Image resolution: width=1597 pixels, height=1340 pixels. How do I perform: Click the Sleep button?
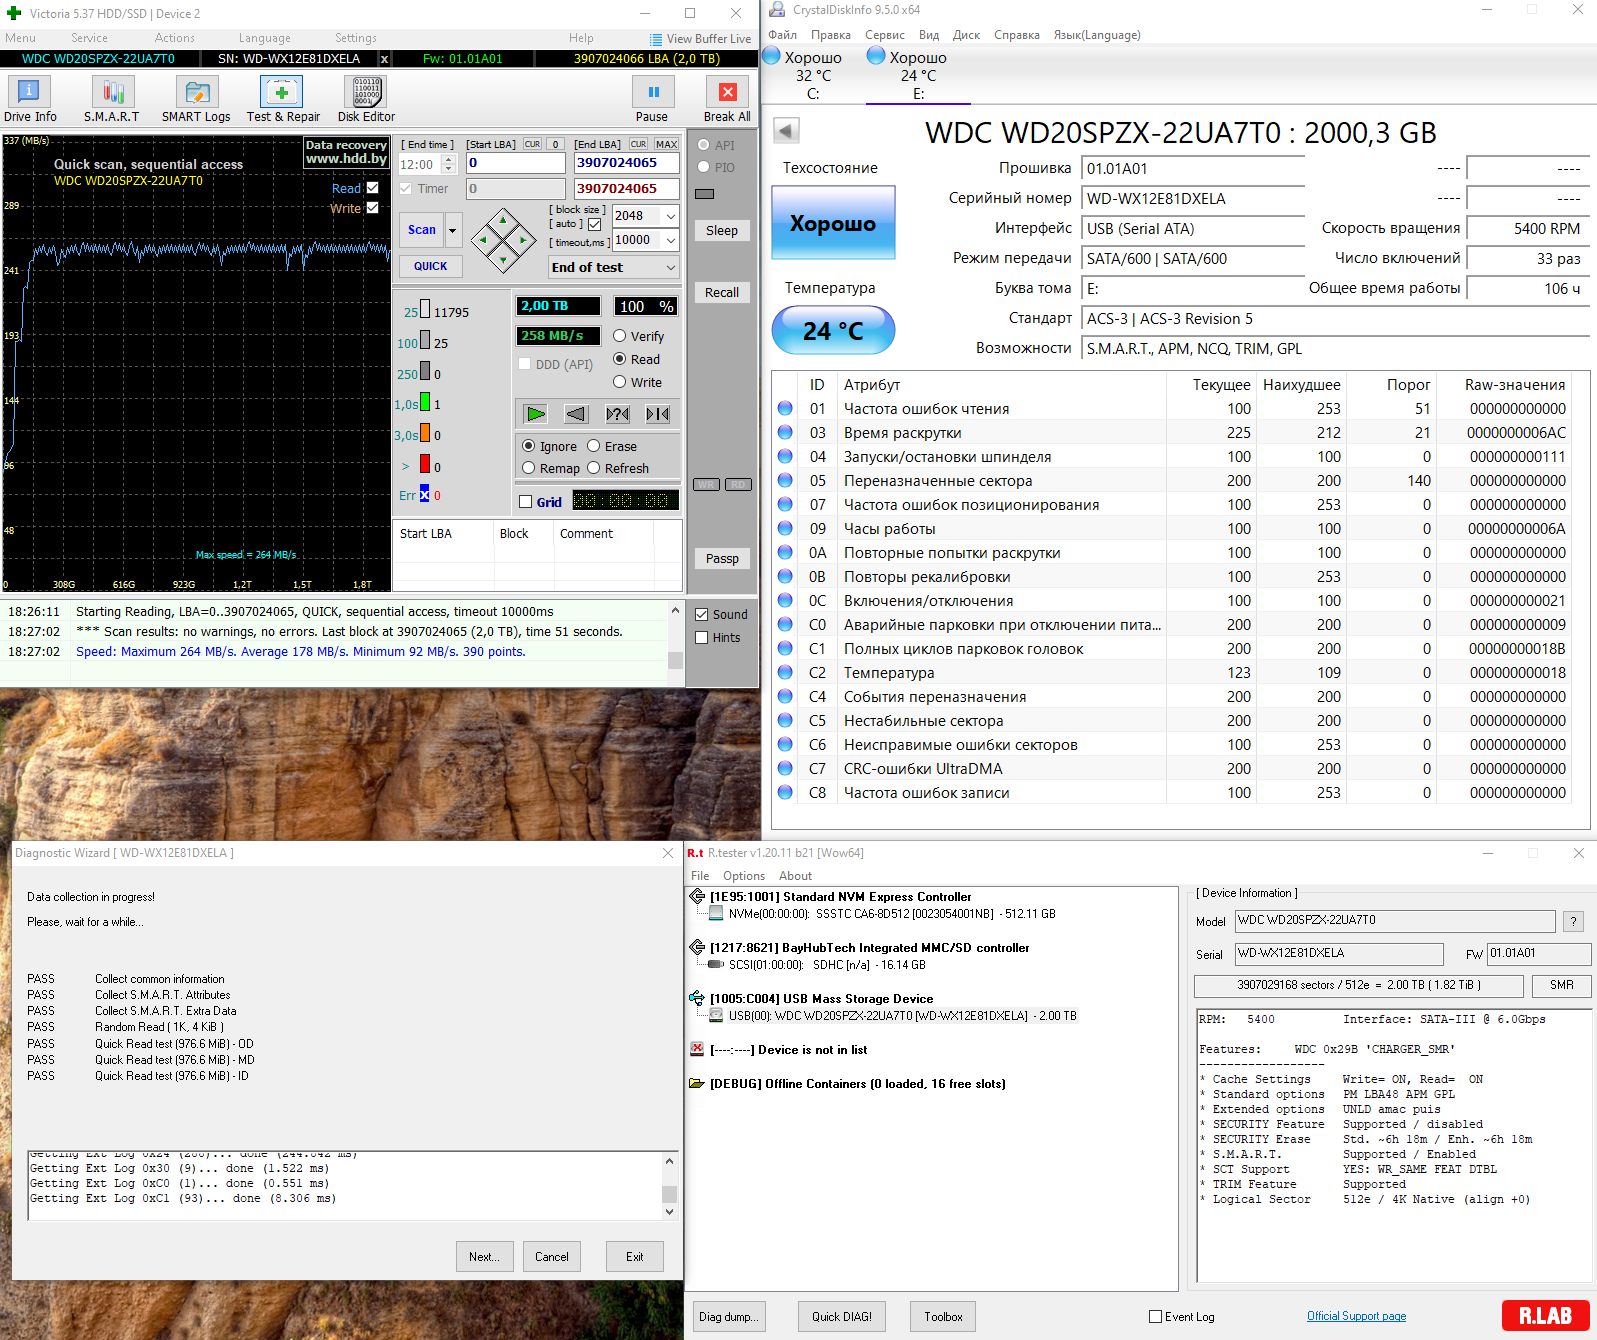point(722,231)
